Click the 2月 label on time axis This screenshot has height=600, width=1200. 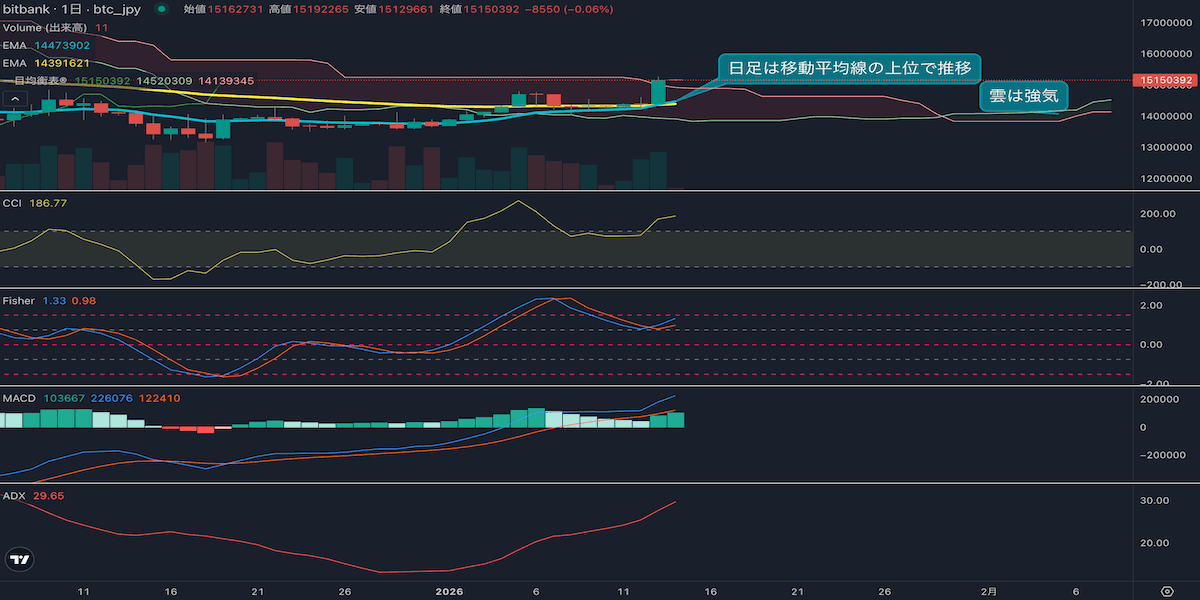pos(988,590)
